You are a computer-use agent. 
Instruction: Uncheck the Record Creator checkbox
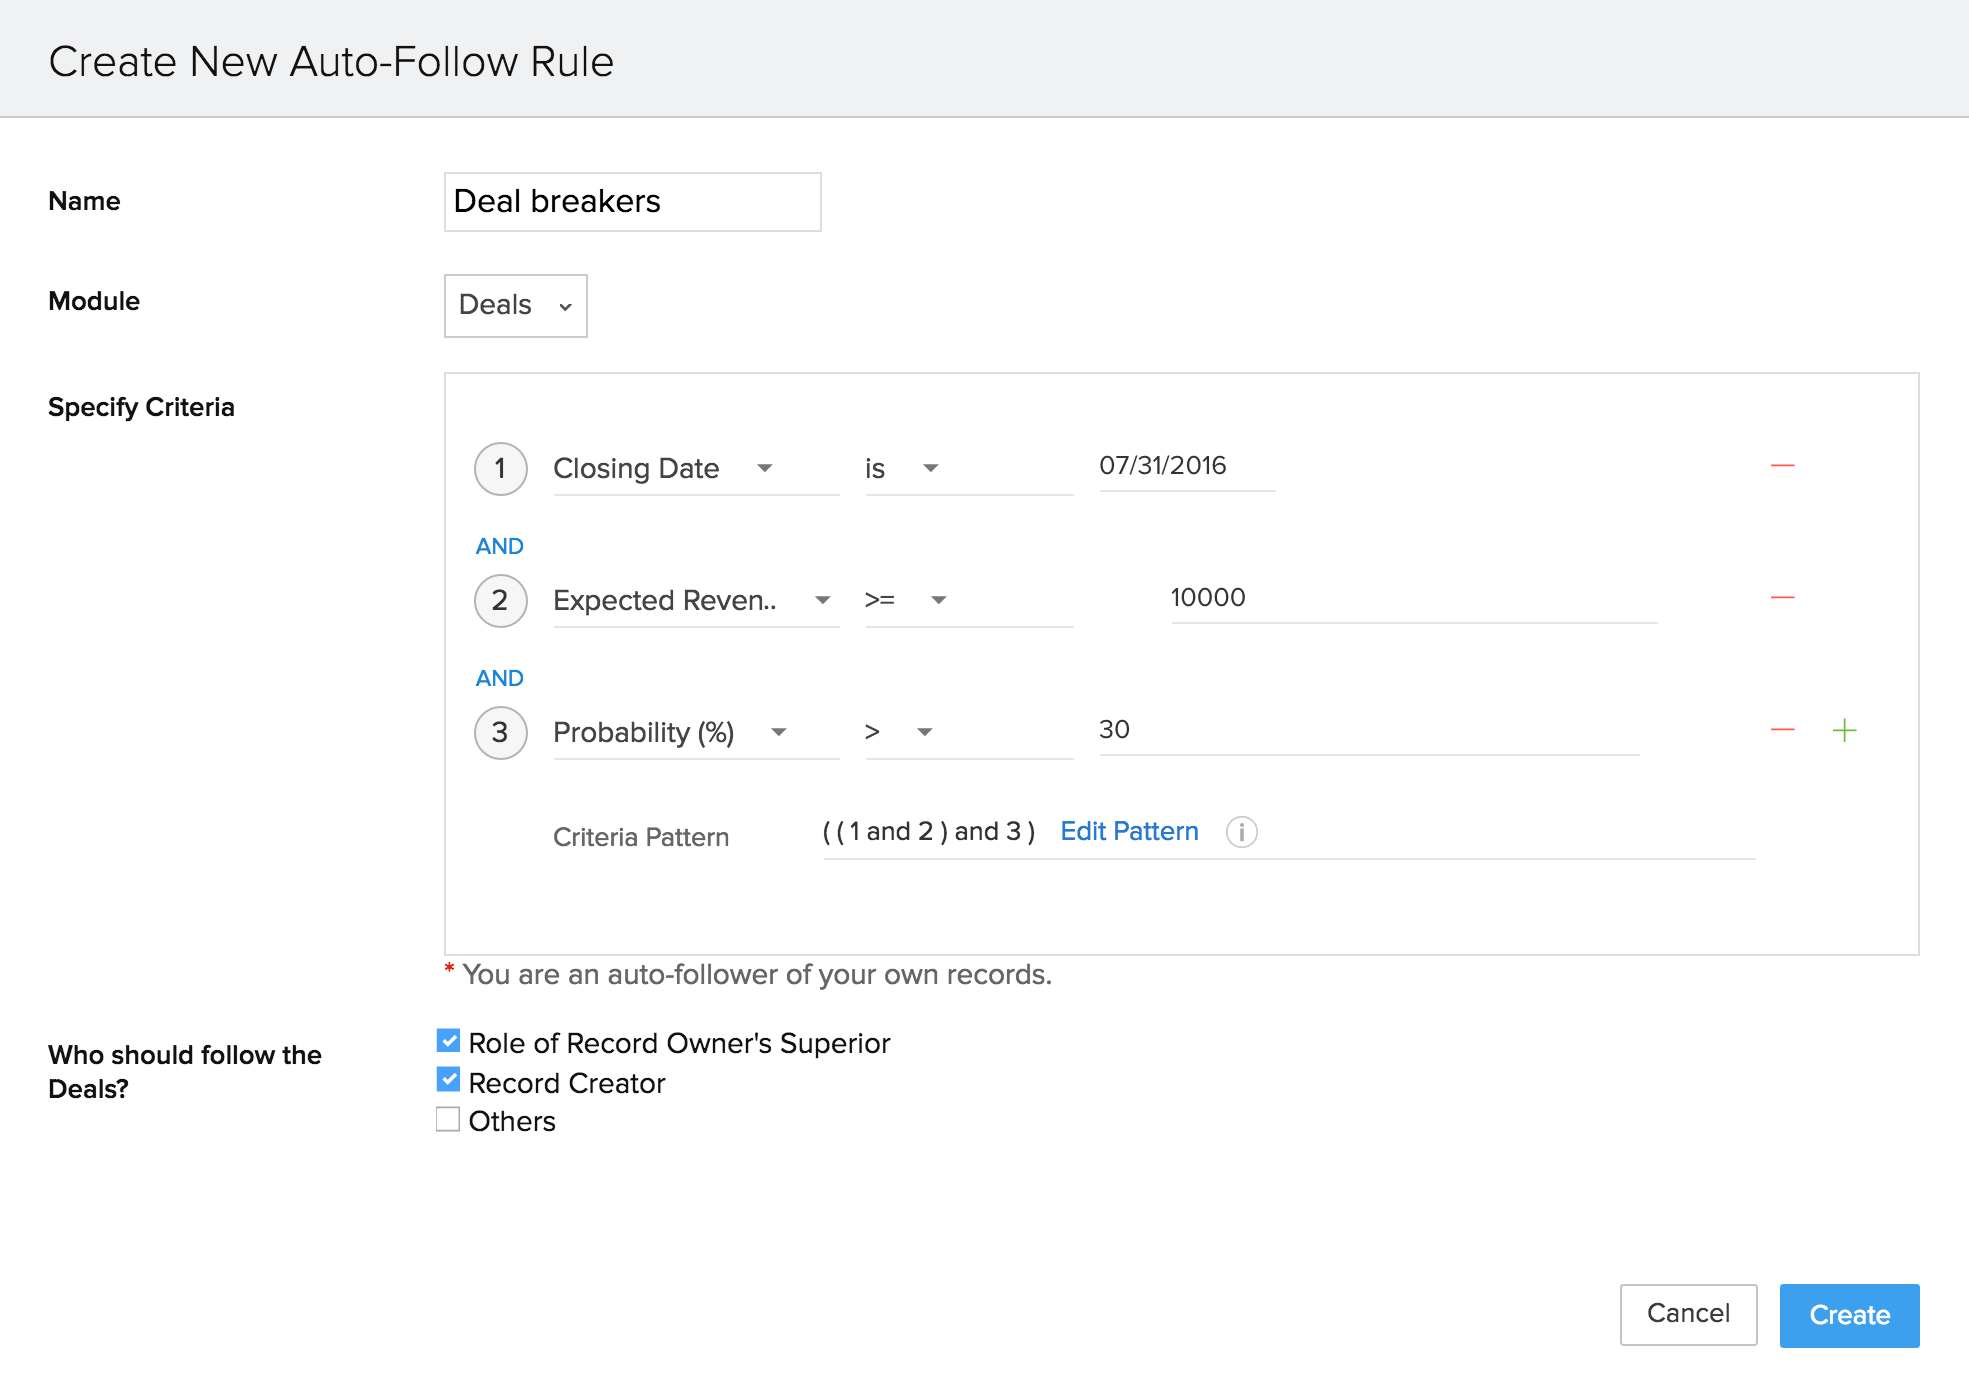point(449,1080)
